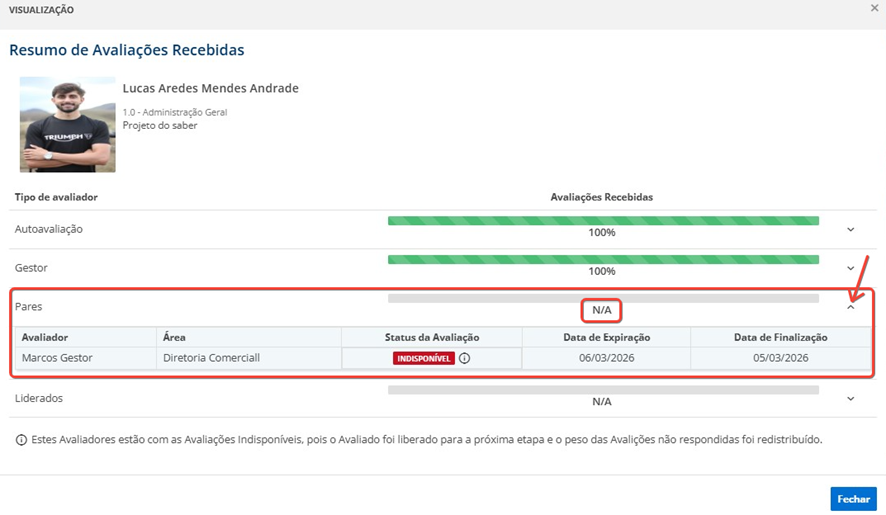Click the Liderados gray progress bar
Screen dimensions: 886x515
tap(603, 390)
